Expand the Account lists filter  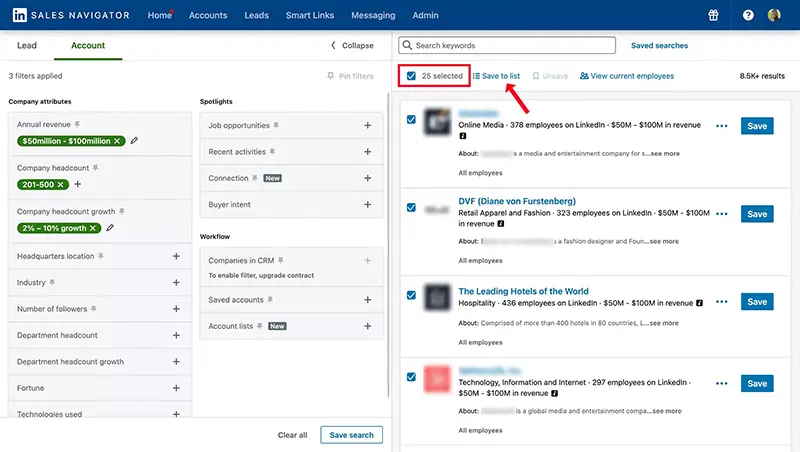coord(367,326)
